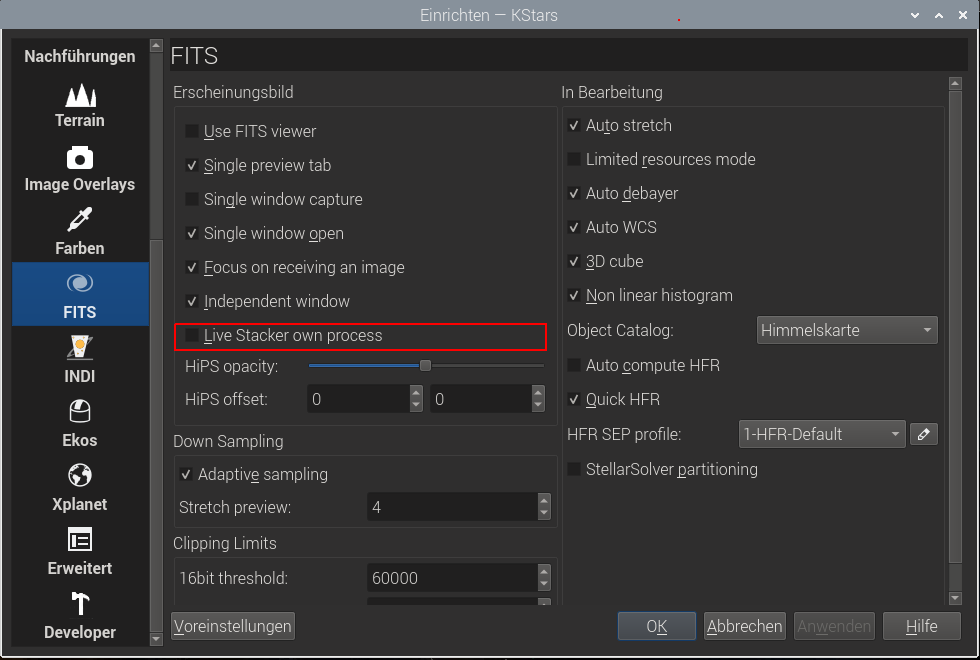Decrease second HiPS offset value
The width and height of the screenshot is (980, 660).
pyautogui.click(x=538, y=406)
